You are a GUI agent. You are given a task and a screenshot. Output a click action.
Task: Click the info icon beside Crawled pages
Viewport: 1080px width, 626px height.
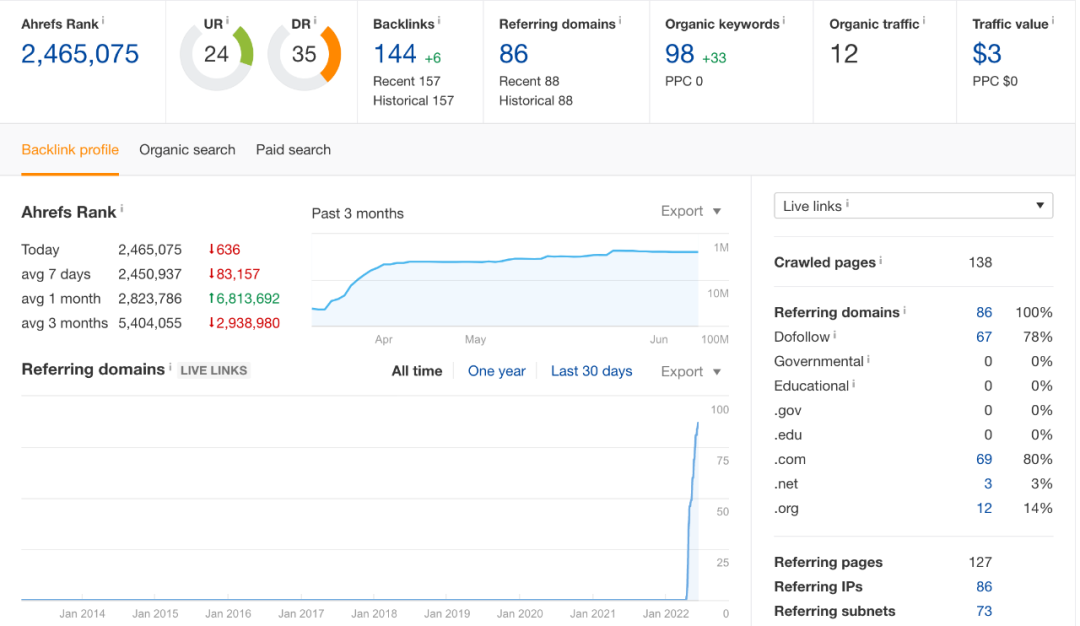coord(881,262)
